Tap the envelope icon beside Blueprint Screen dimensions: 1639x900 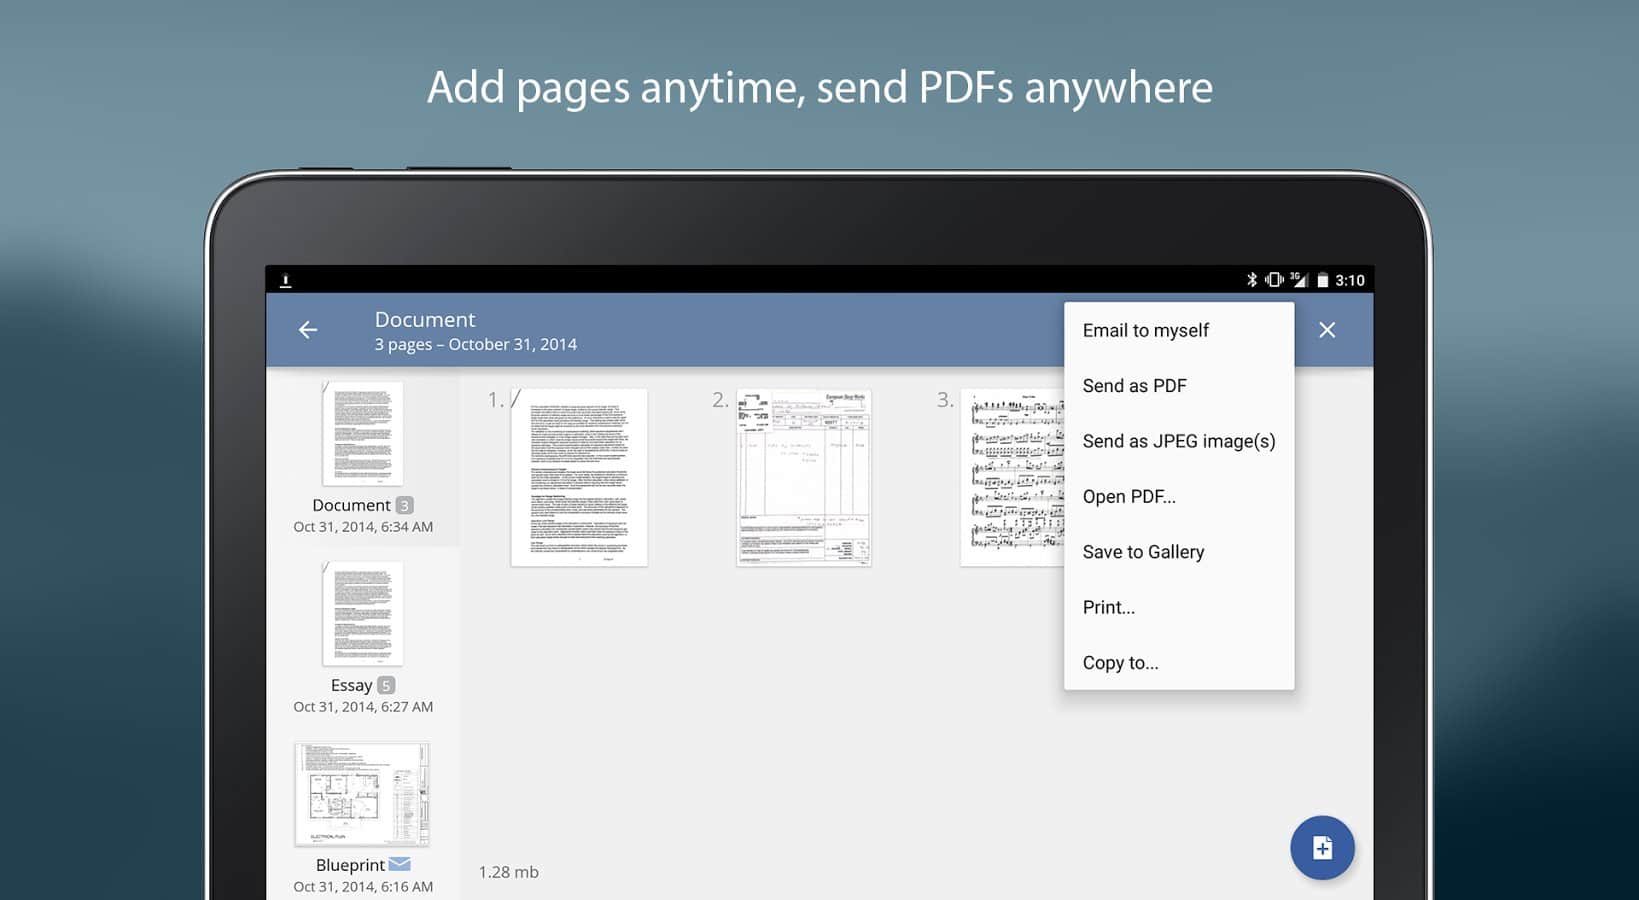[x=400, y=864]
